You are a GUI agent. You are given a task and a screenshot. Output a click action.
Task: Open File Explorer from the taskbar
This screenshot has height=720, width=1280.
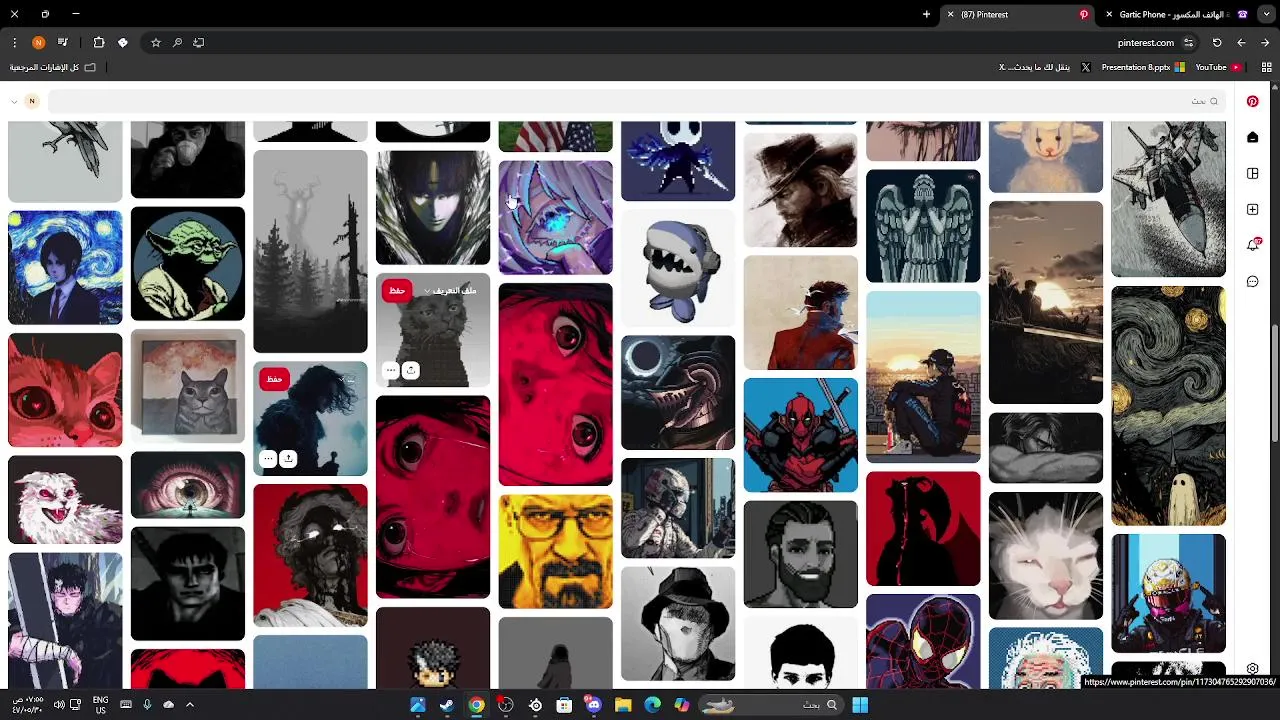pos(623,705)
